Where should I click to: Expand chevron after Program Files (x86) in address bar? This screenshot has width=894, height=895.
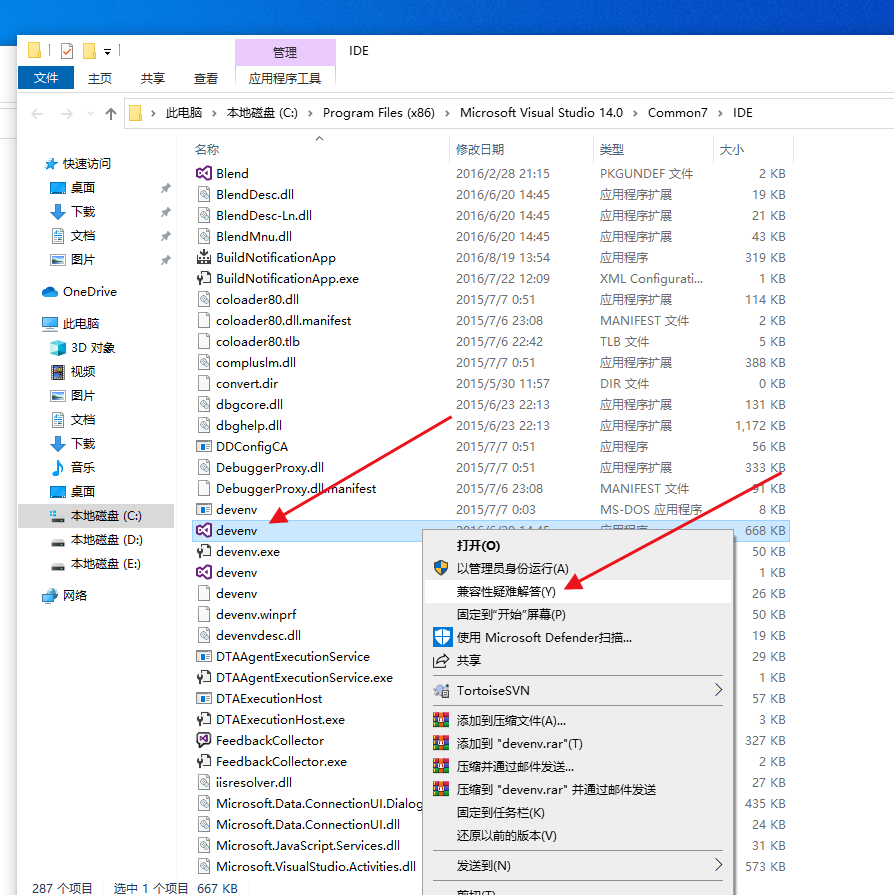447,113
